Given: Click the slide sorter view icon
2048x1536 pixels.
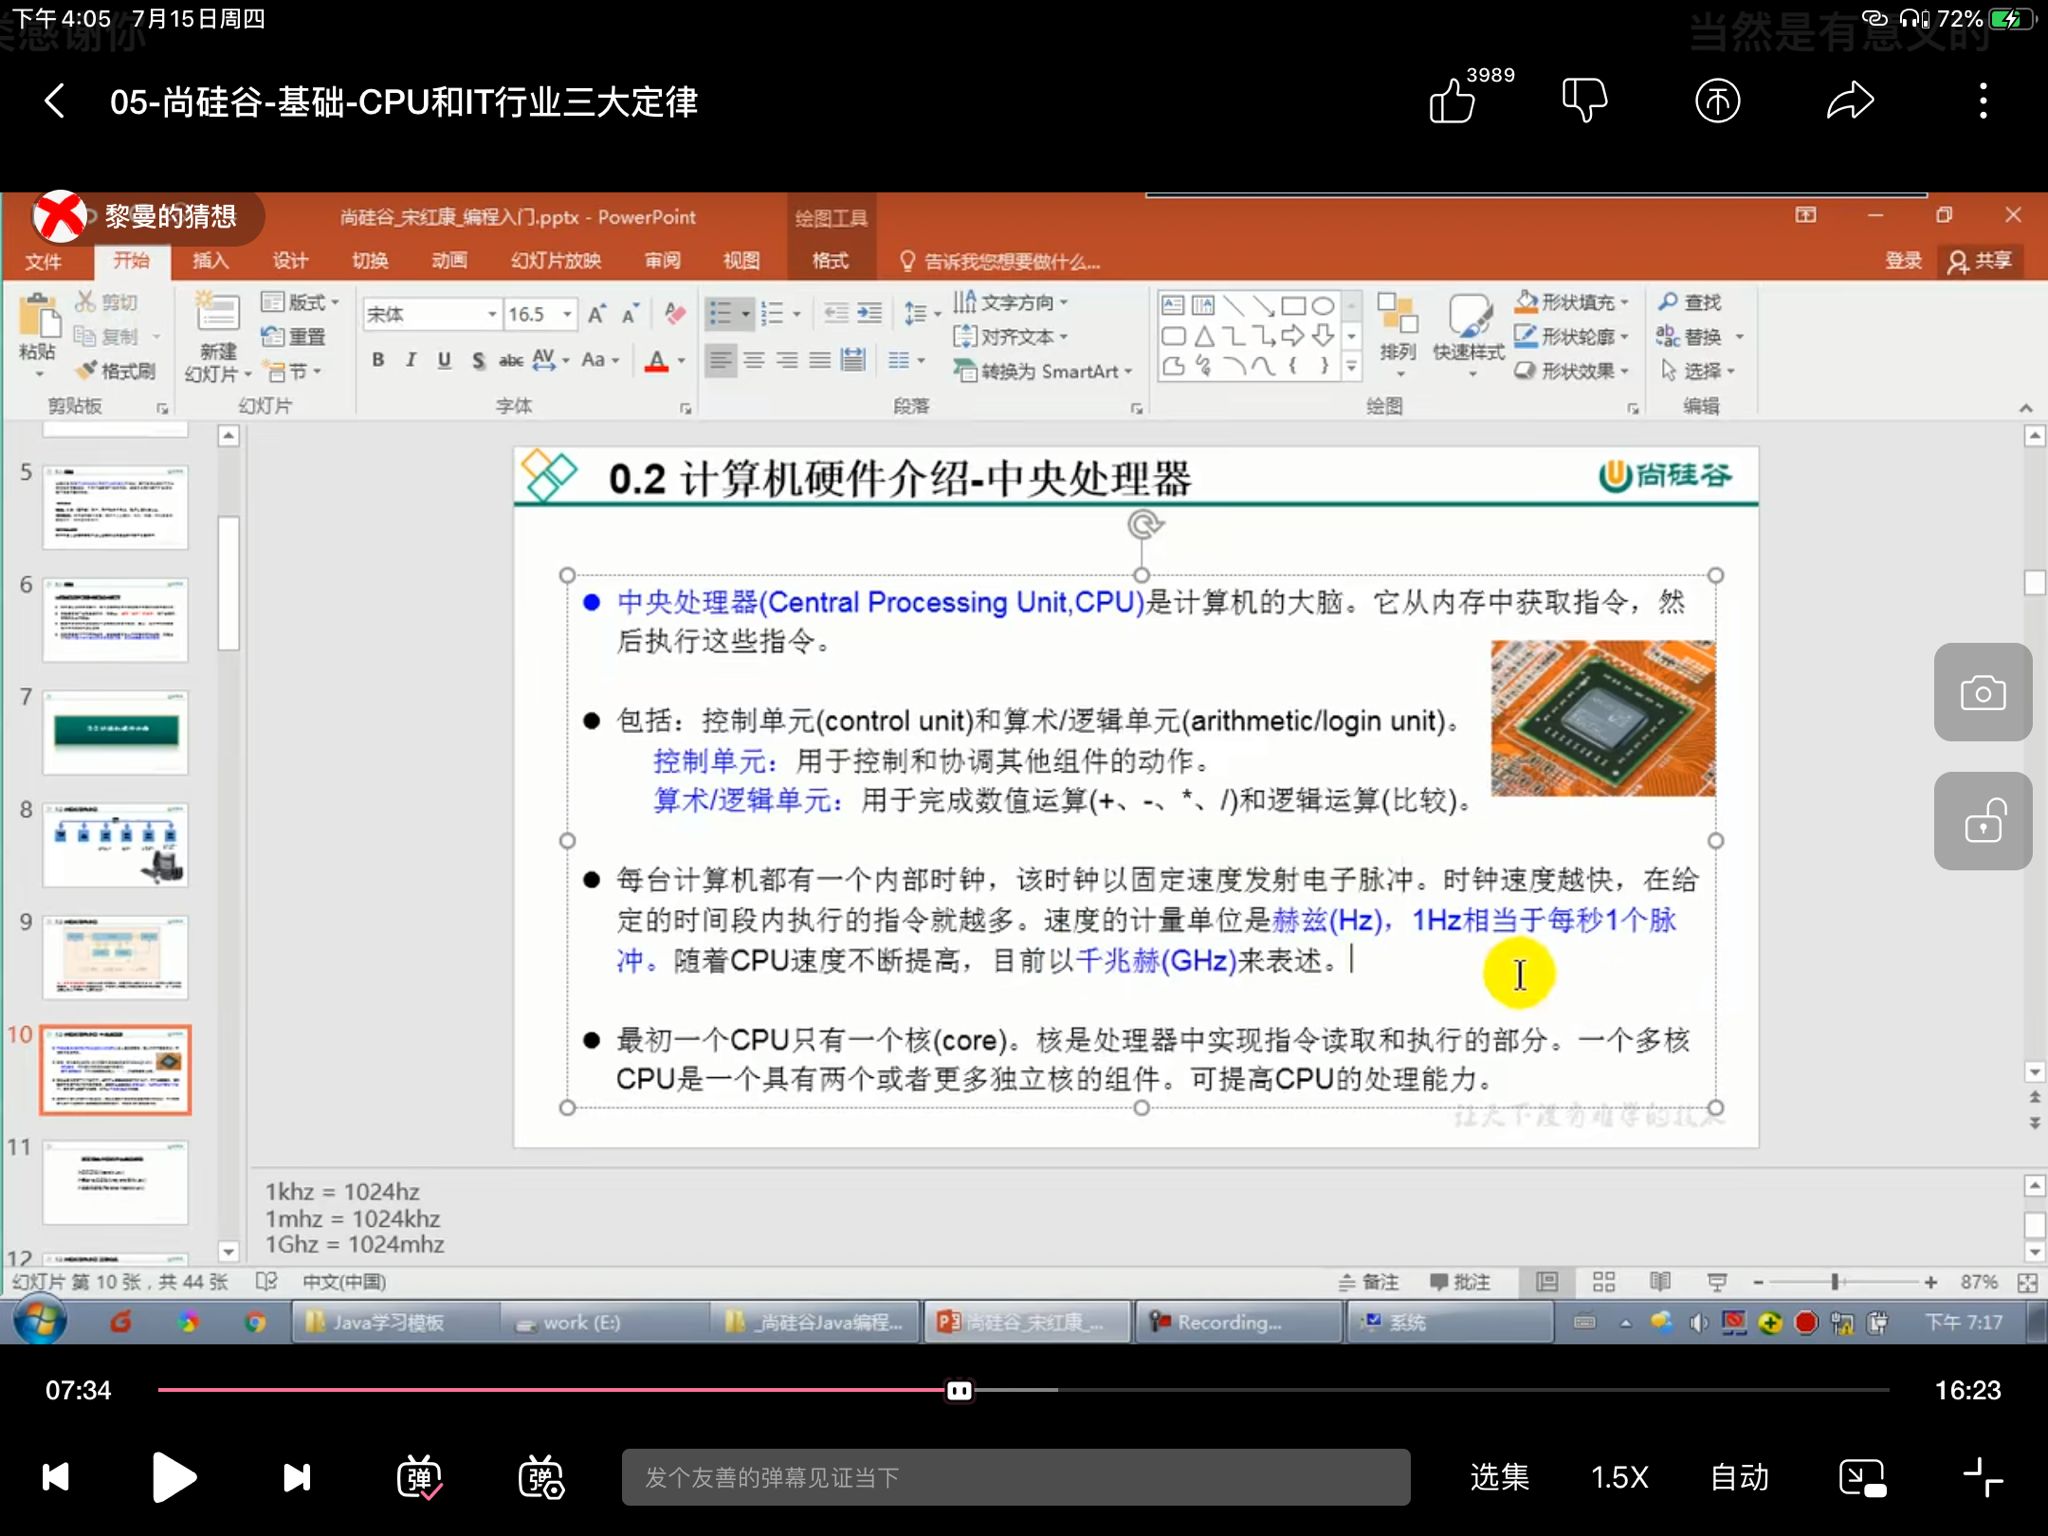Looking at the screenshot, I should point(1604,1282).
